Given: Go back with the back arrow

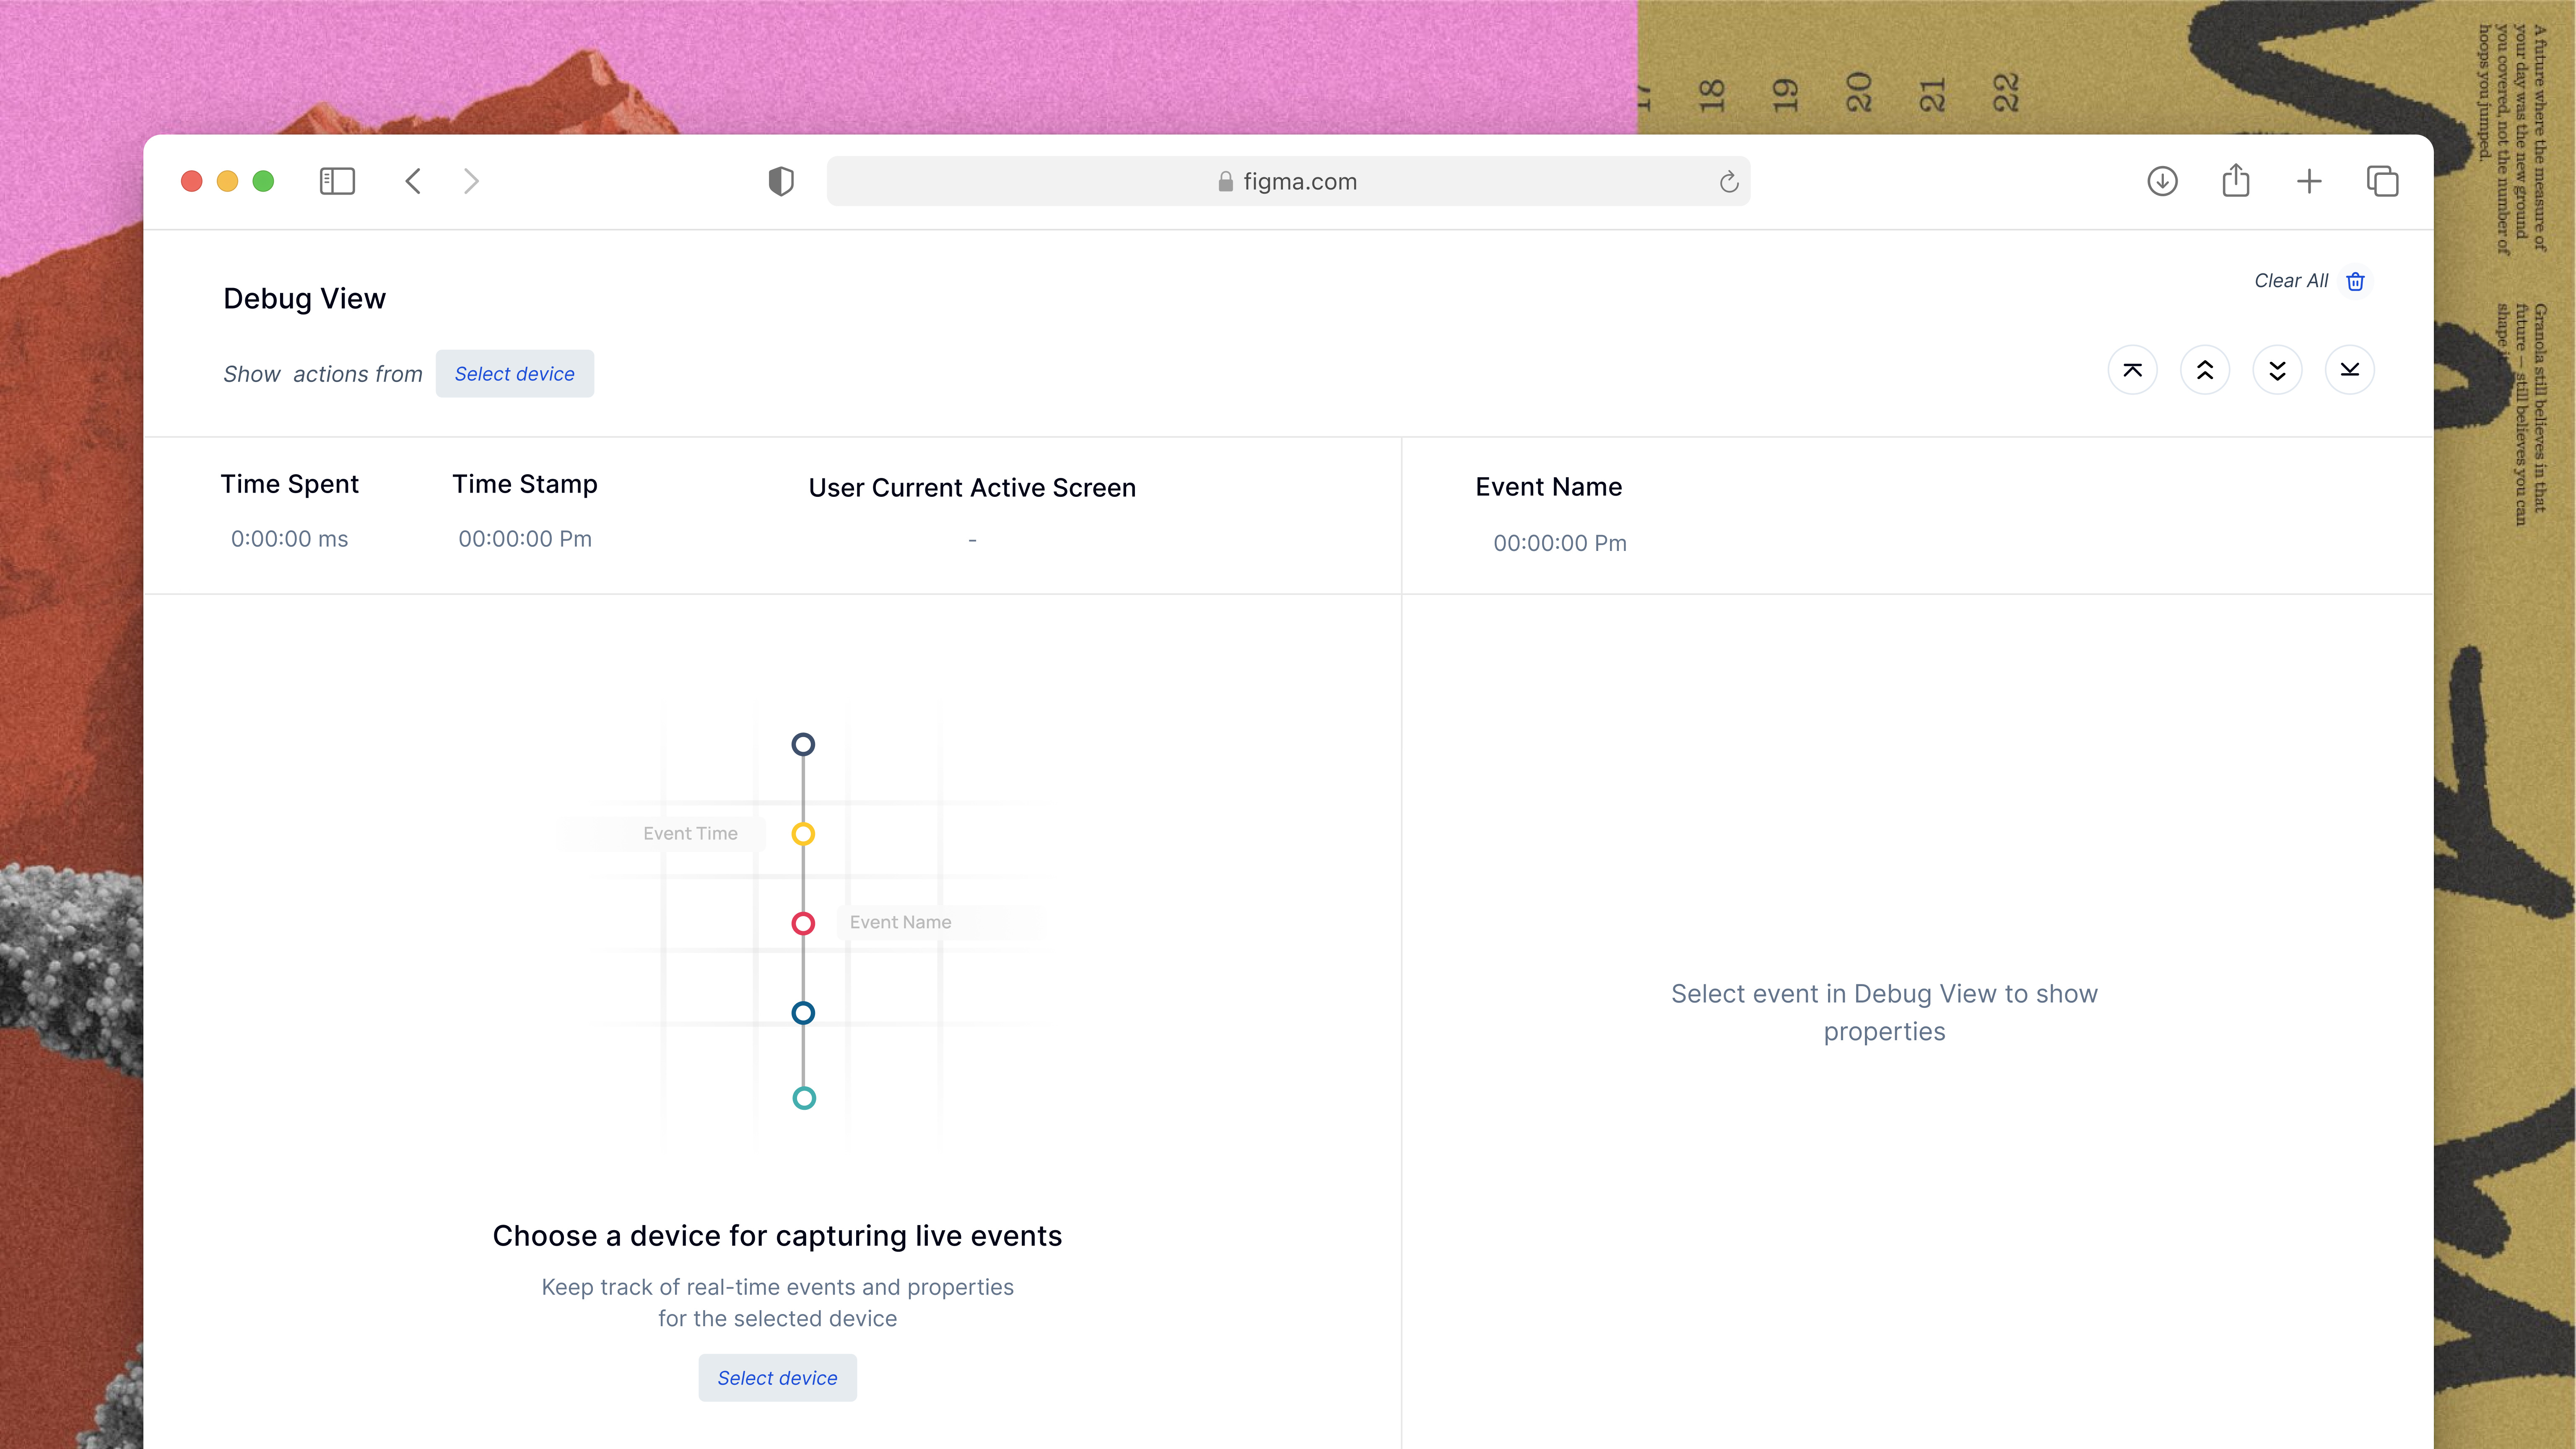Looking at the screenshot, I should point(413,181).
